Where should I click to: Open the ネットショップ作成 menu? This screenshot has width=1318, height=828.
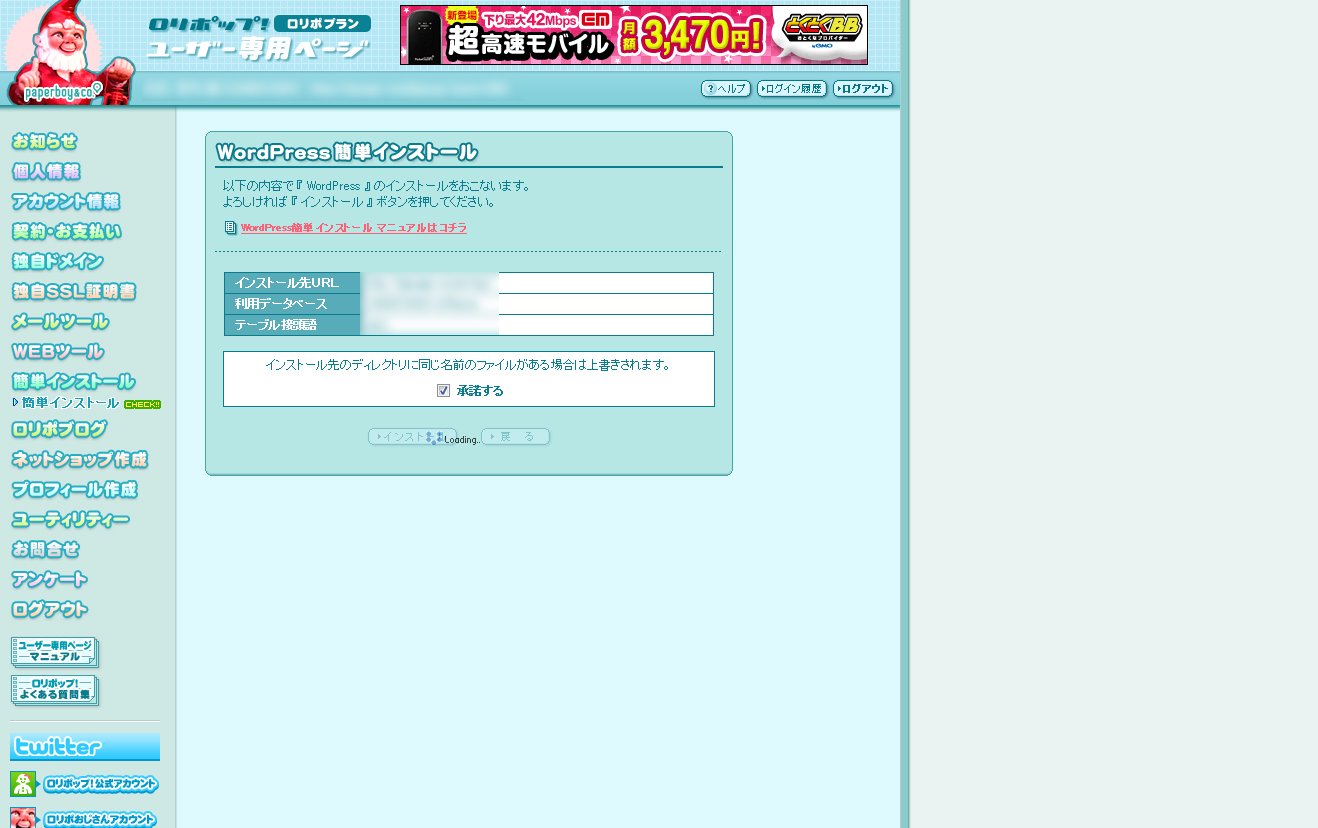pyautogui.click(x=80, y=460)
